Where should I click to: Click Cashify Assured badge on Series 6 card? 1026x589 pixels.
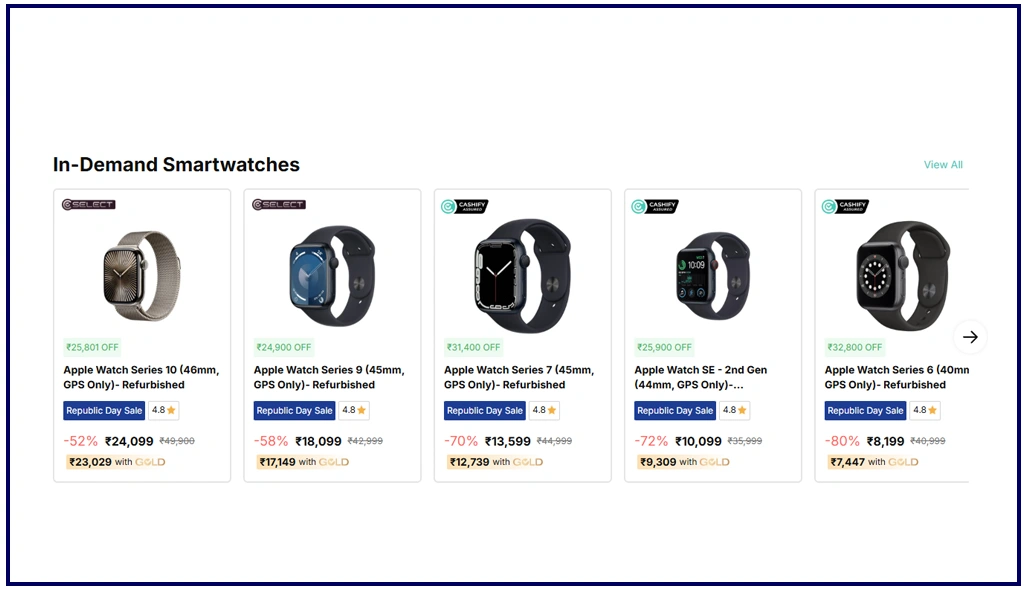[x=845, y=207]
